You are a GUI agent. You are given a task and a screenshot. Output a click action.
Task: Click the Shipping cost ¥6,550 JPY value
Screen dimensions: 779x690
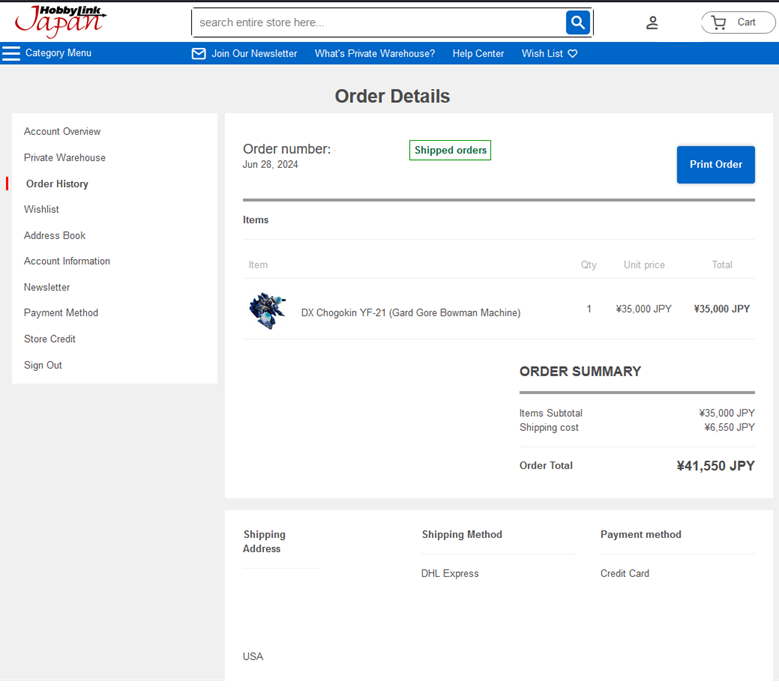729,427
